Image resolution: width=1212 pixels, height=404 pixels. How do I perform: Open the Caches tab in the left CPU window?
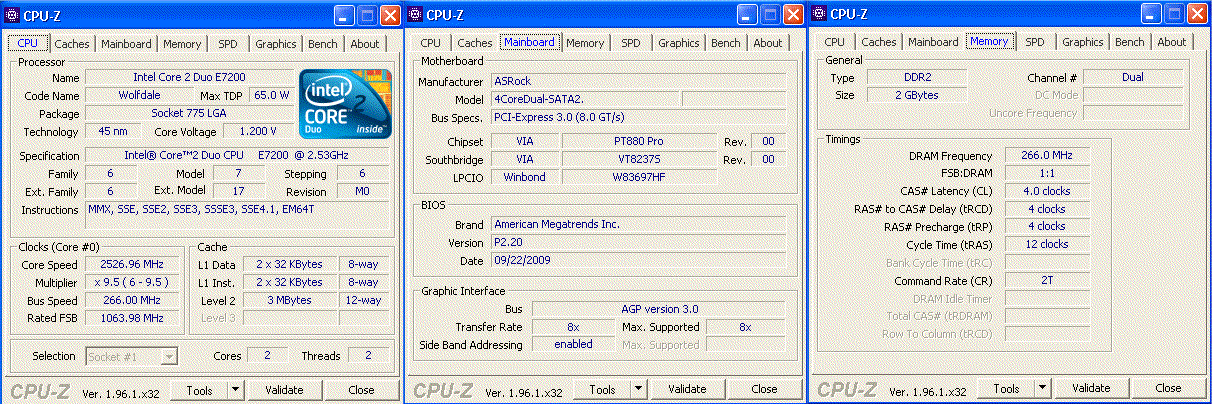72,44
